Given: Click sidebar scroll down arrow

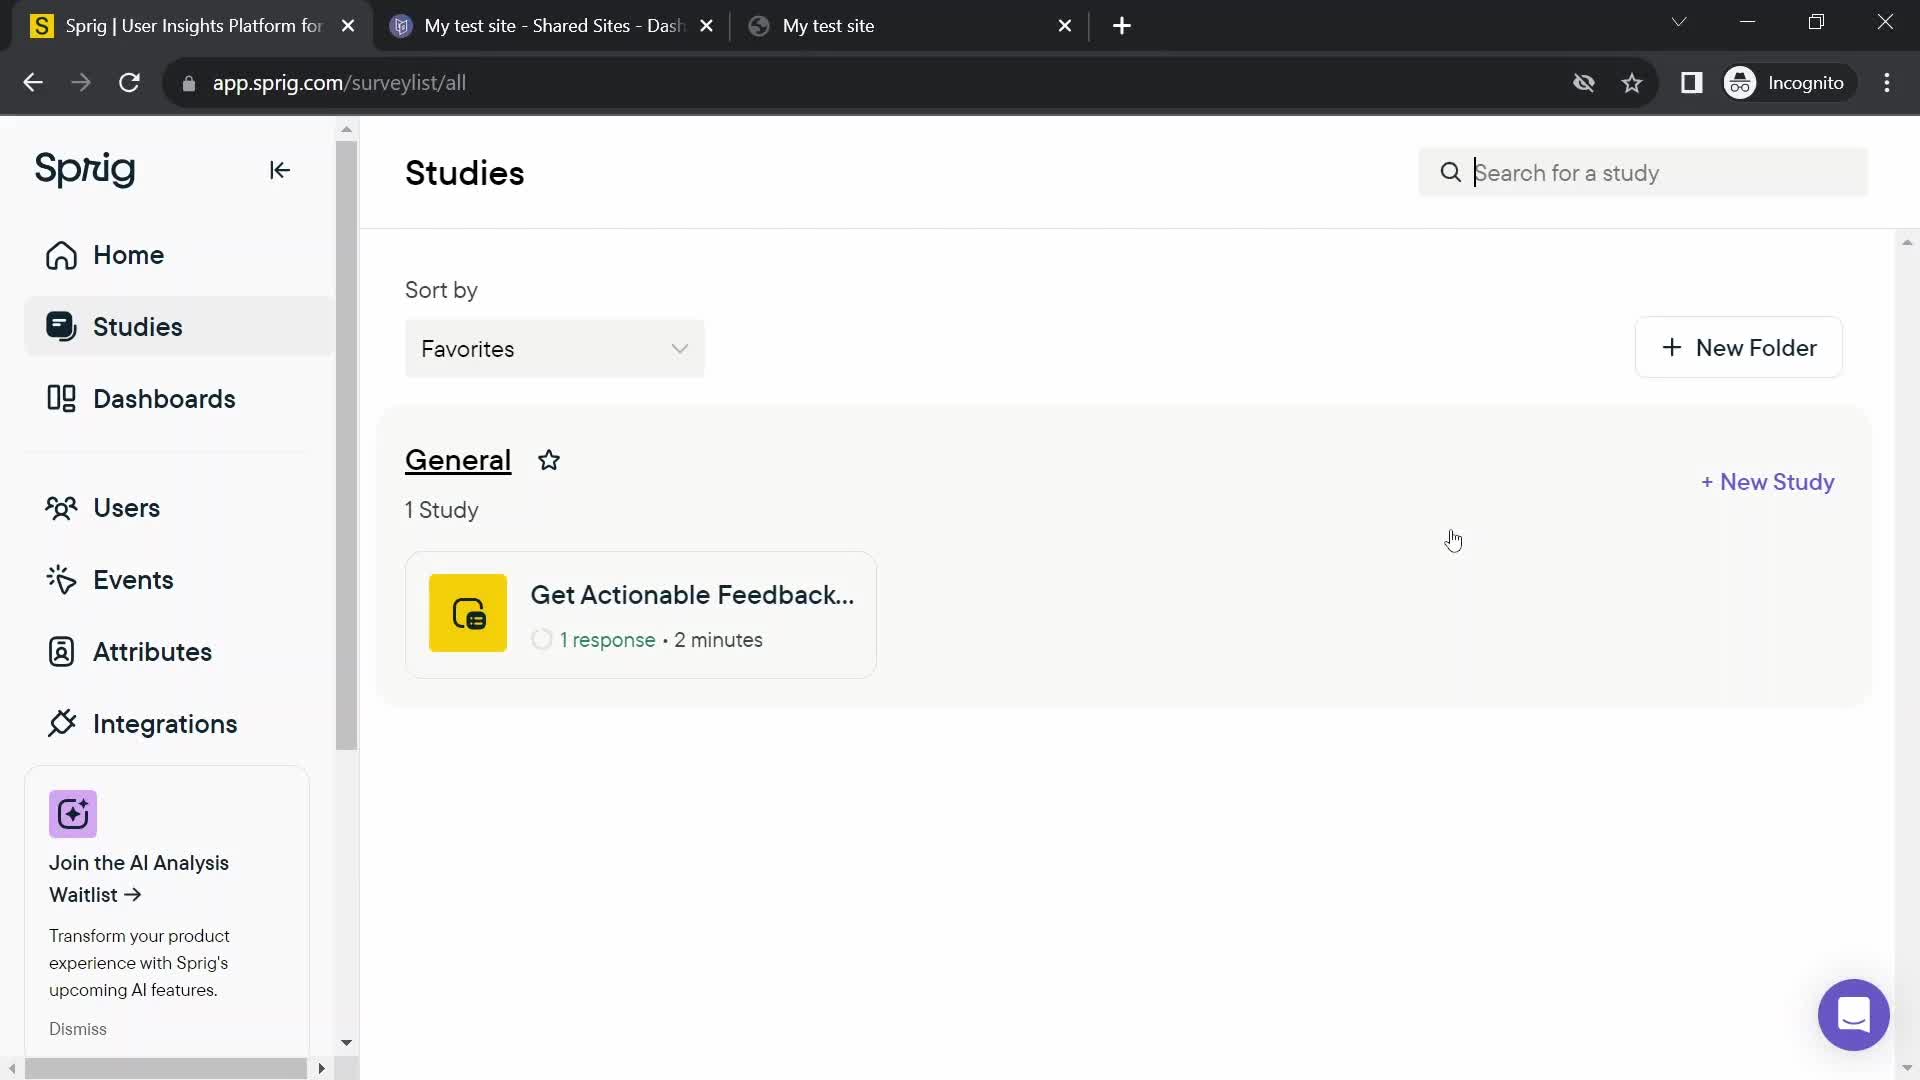Looking at the screenshot, I should click(346, 1043).
